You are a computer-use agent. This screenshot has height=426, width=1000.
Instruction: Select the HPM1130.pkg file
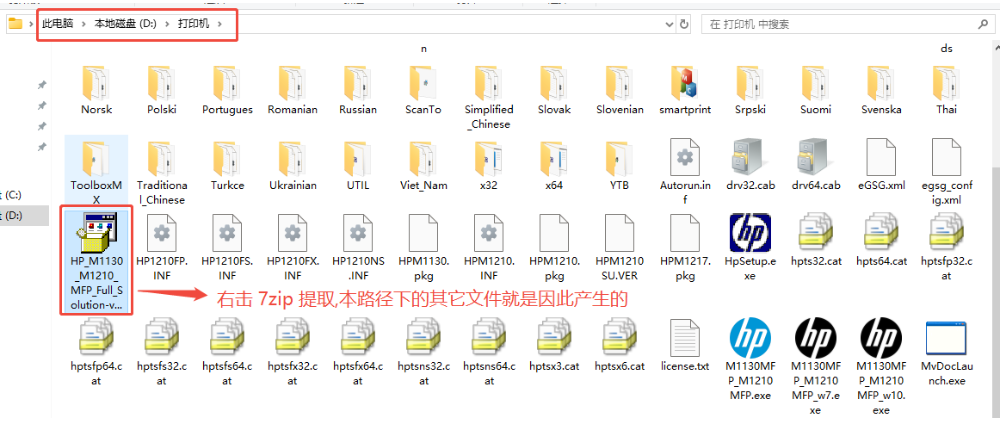(423, 248)
